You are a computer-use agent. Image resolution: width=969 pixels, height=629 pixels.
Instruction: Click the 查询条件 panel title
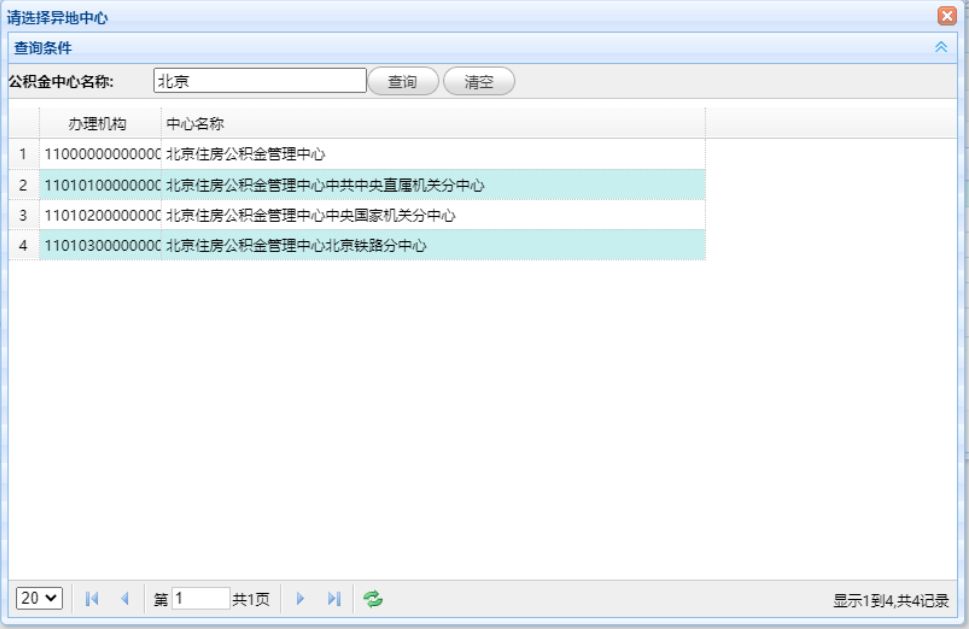tap(43, 48)
